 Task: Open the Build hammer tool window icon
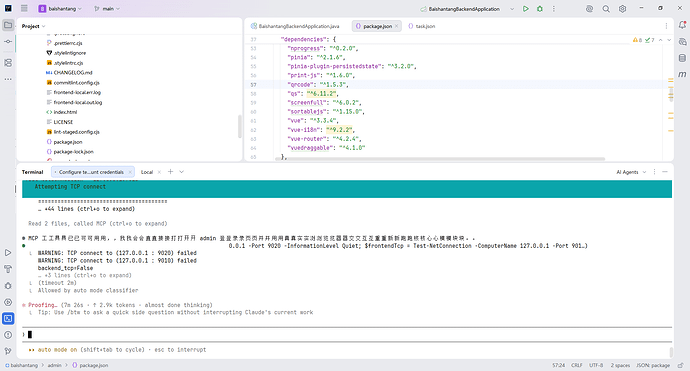click(x=8, y=269)
